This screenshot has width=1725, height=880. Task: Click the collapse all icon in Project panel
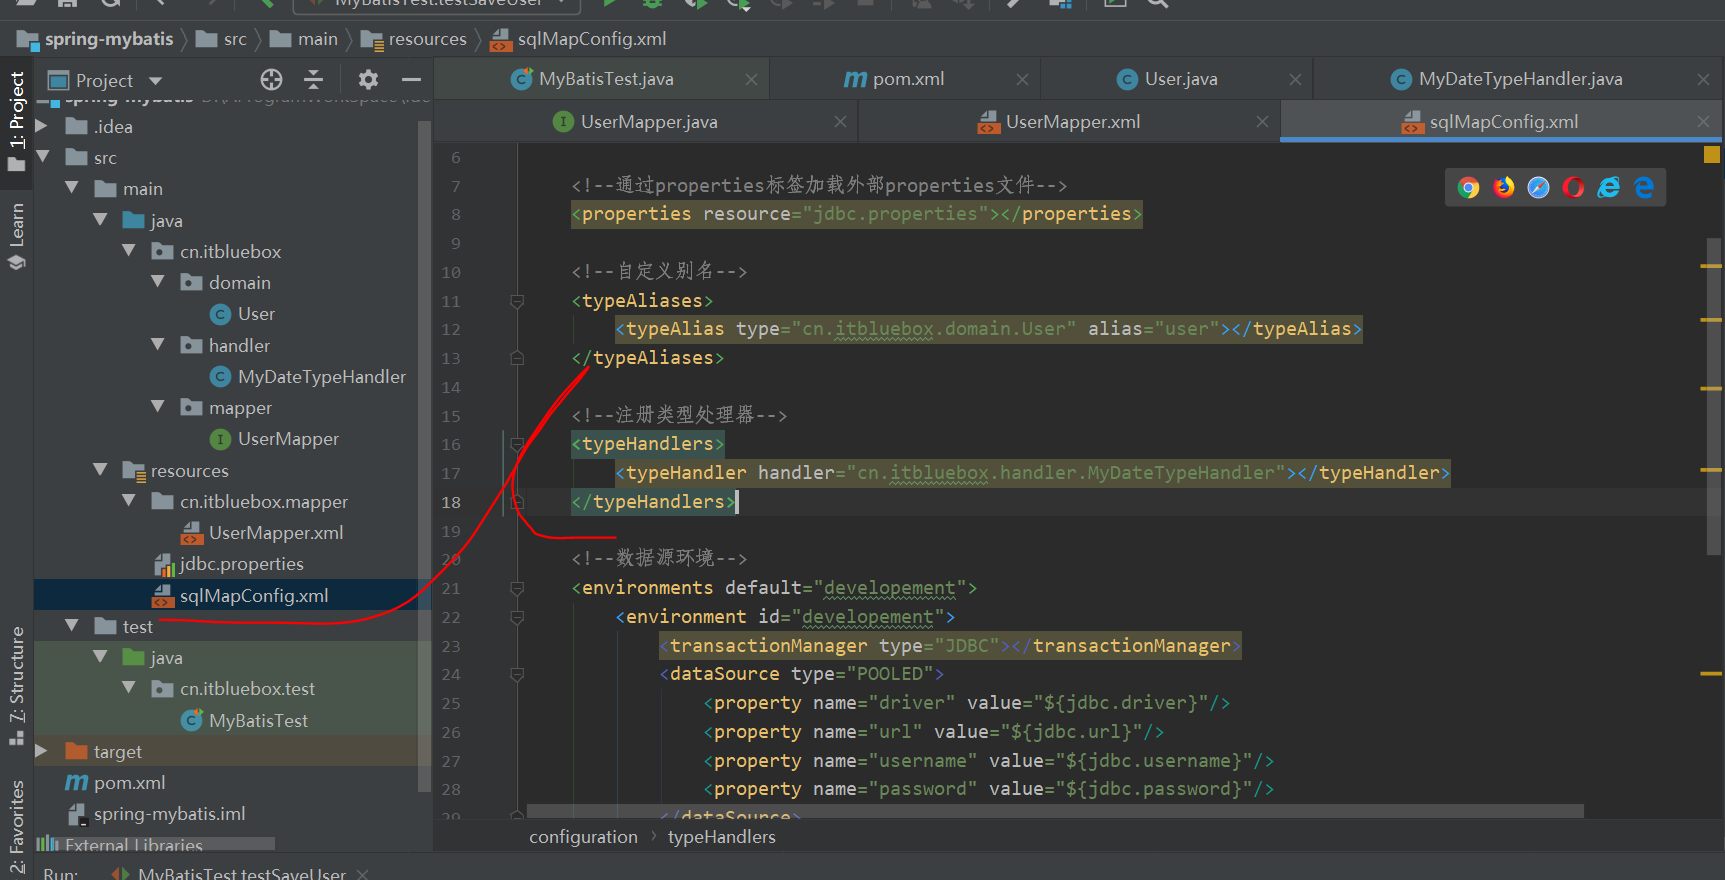(313, 80)
